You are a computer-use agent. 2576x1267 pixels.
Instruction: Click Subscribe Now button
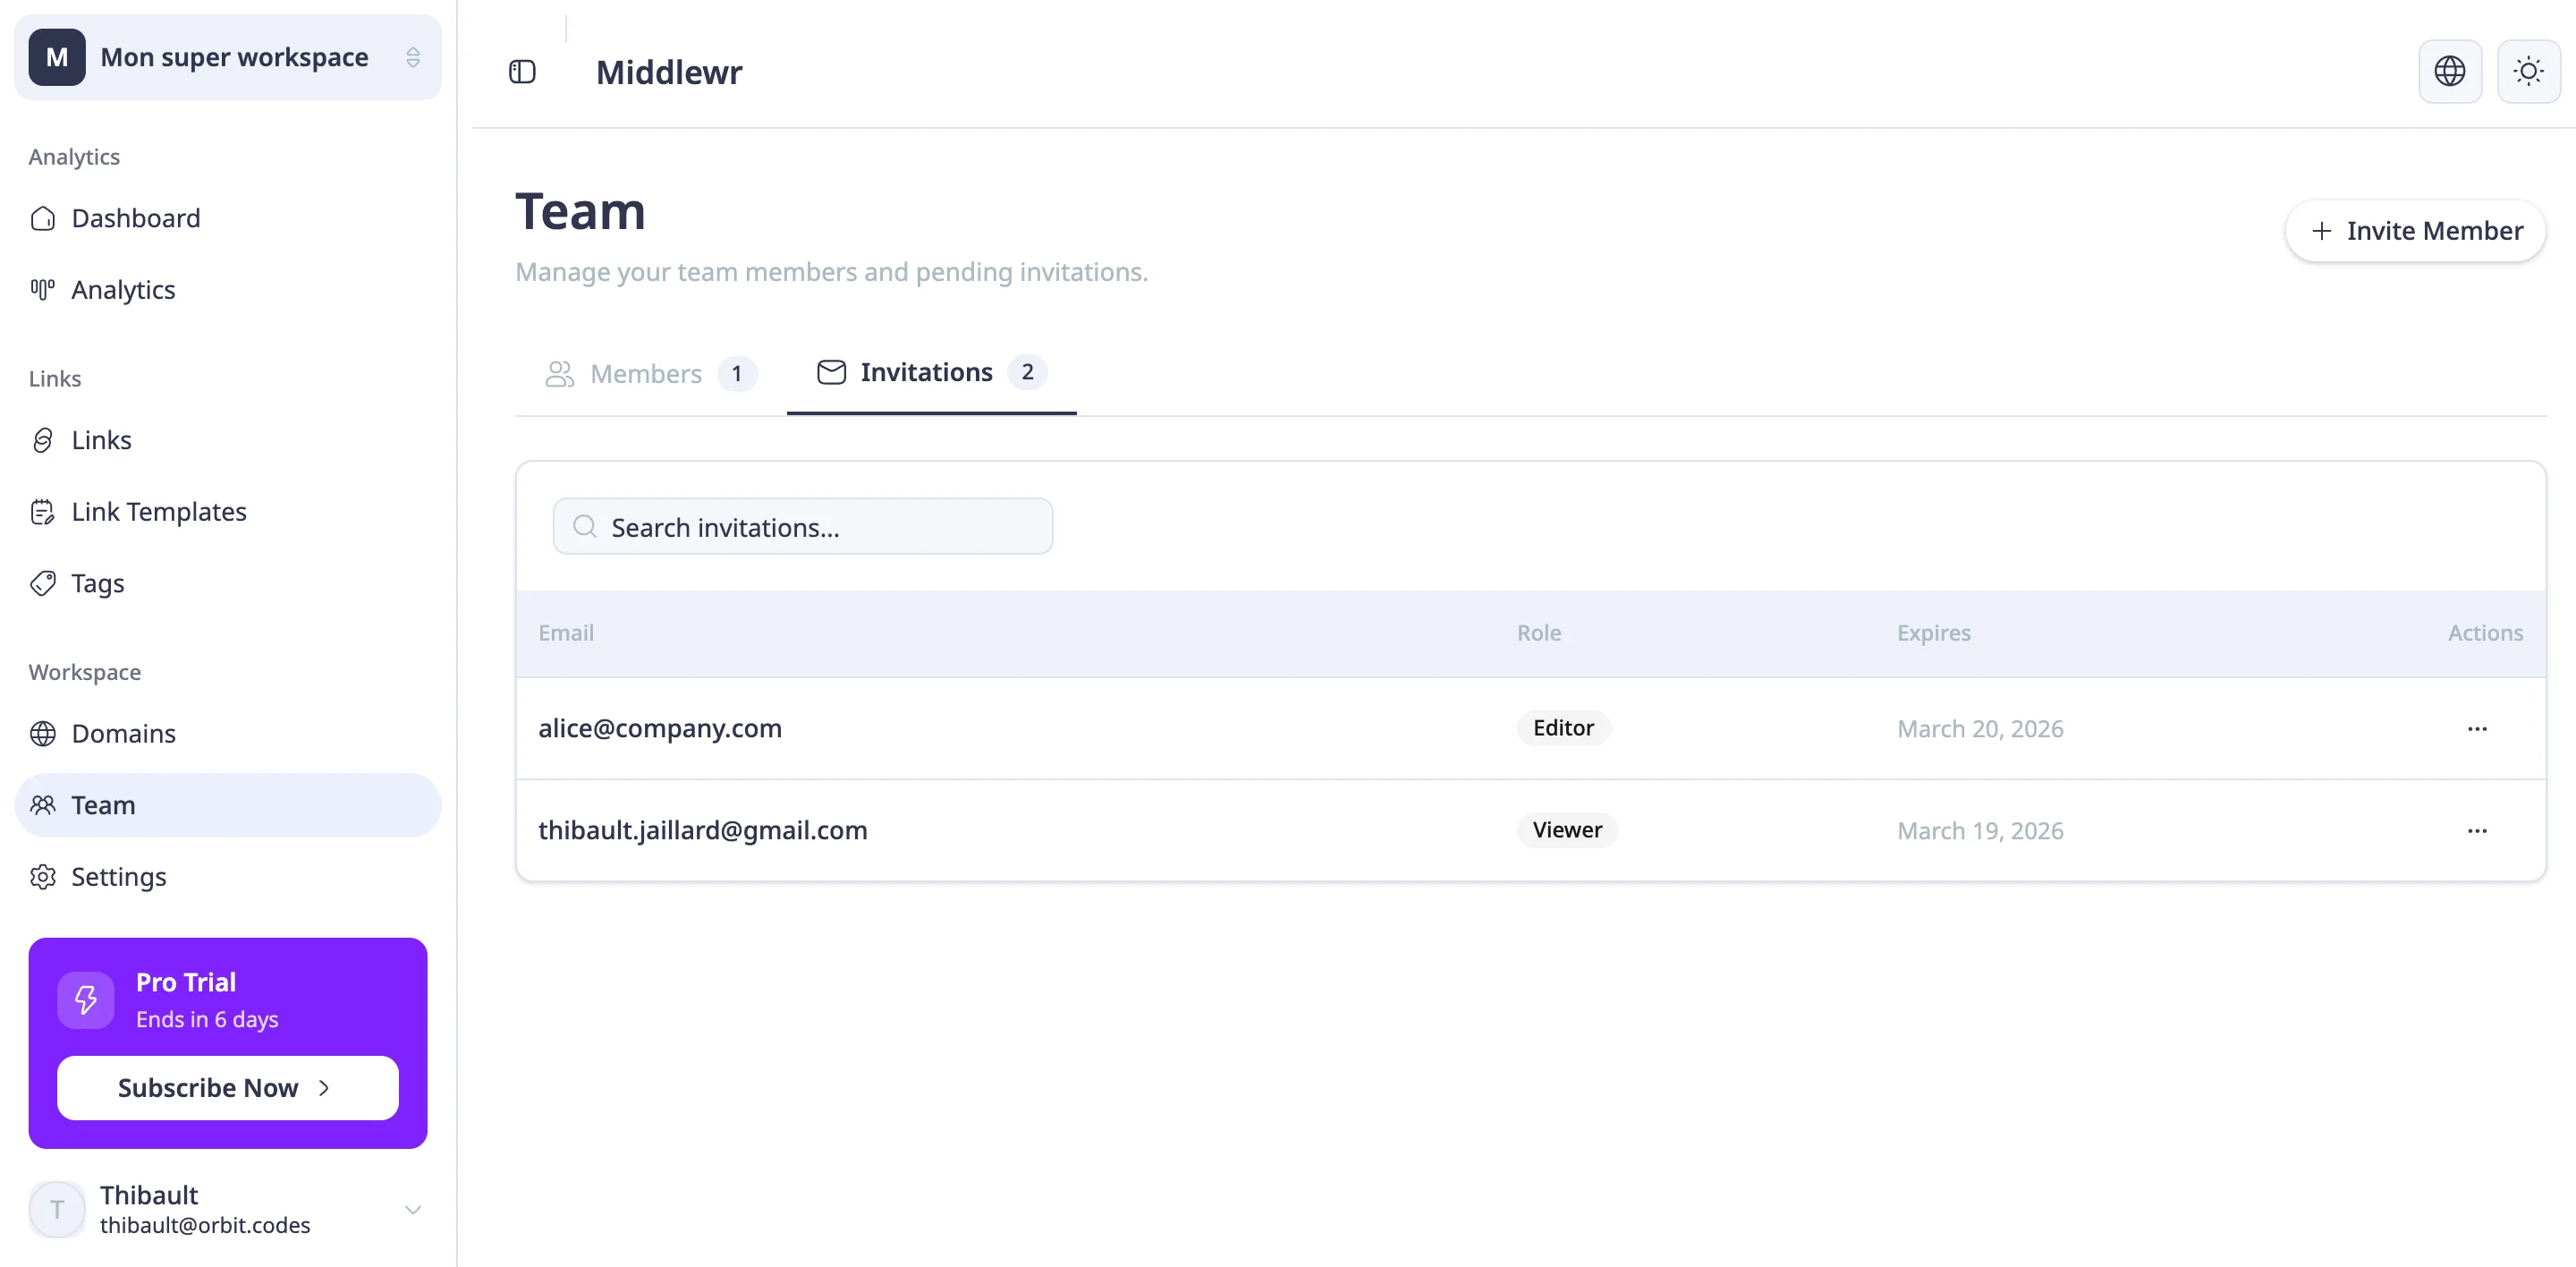(x=227, y=1088)
